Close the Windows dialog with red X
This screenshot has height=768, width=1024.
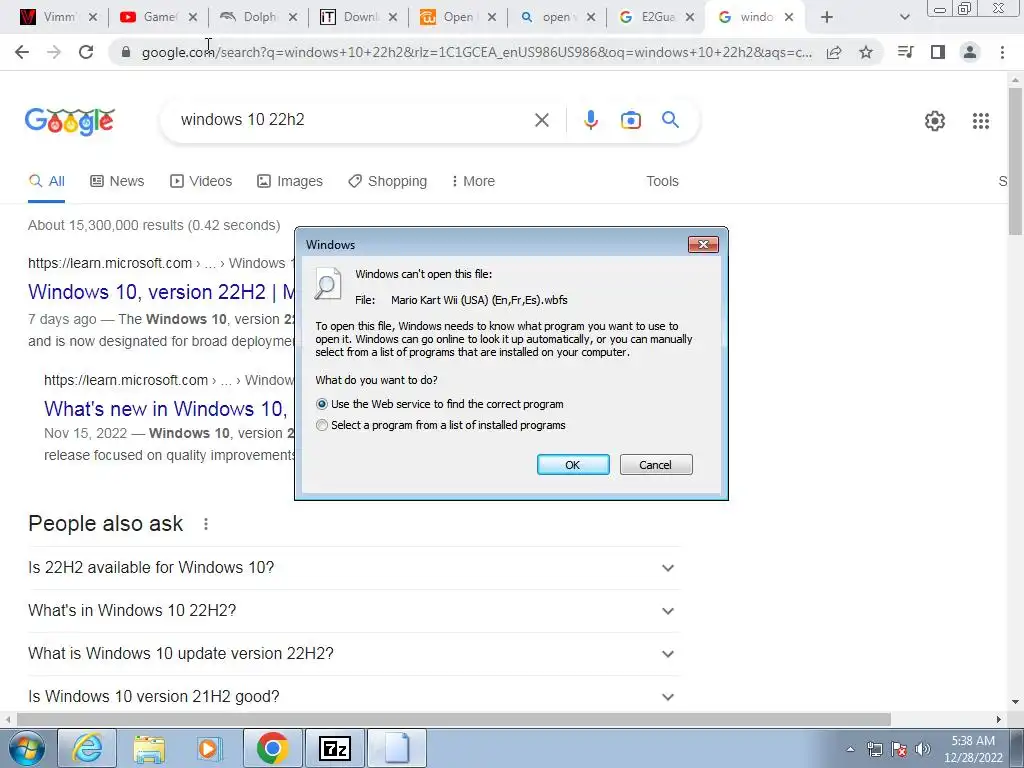click(x=703, y=244)
